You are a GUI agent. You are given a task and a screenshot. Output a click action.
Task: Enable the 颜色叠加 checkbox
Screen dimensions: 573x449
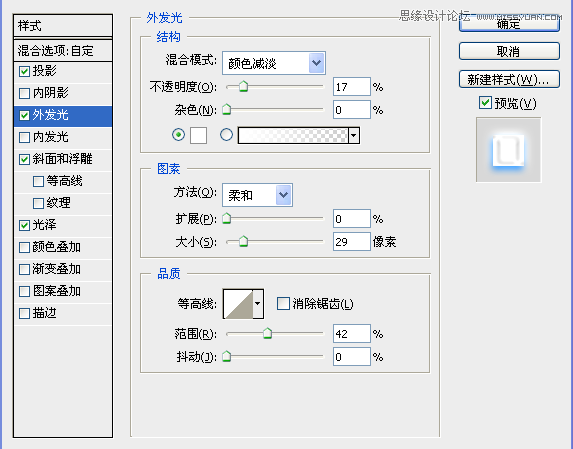pos(24,247)
